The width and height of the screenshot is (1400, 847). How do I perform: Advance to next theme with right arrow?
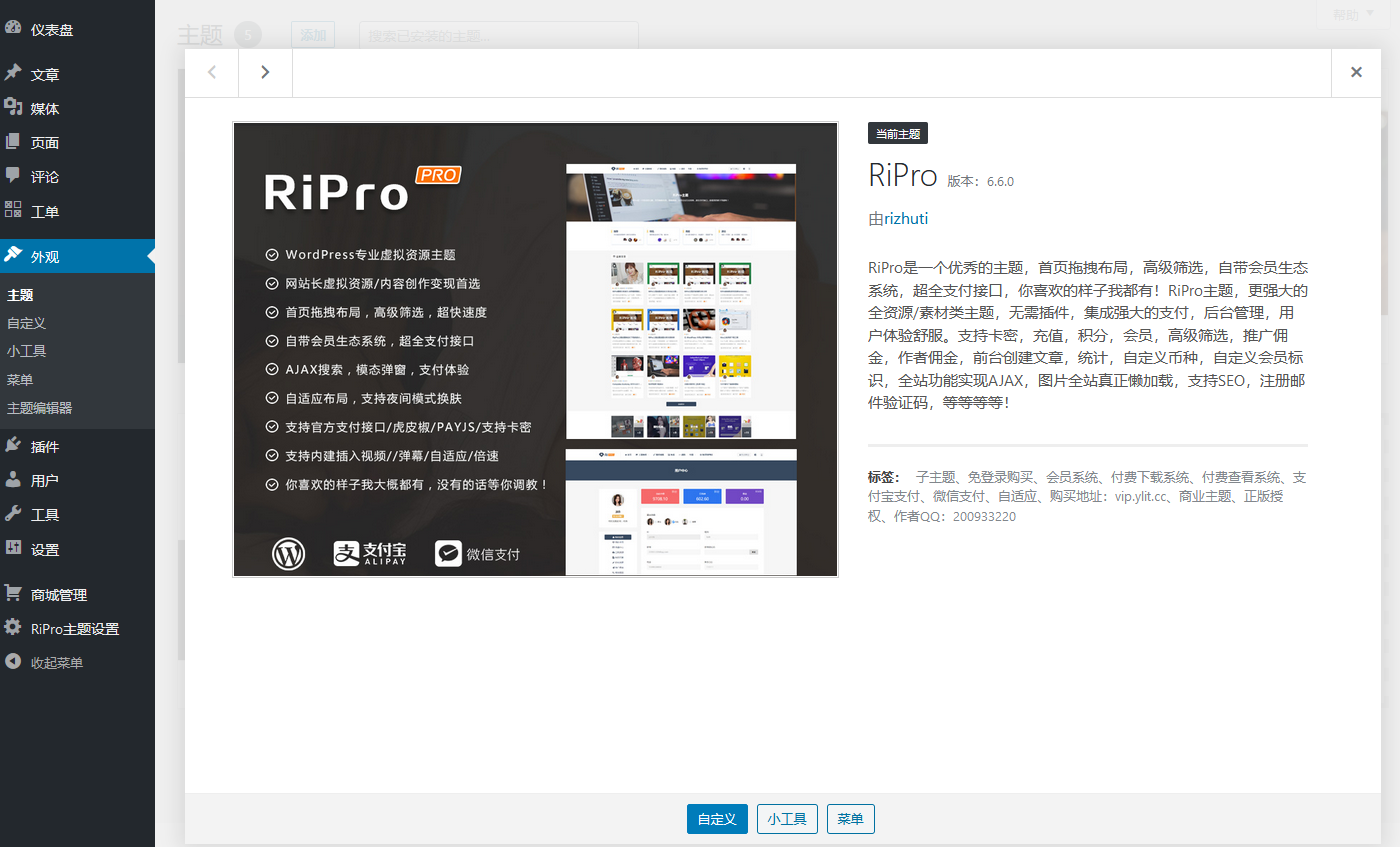pyautogui.click(x=264, y=72)
